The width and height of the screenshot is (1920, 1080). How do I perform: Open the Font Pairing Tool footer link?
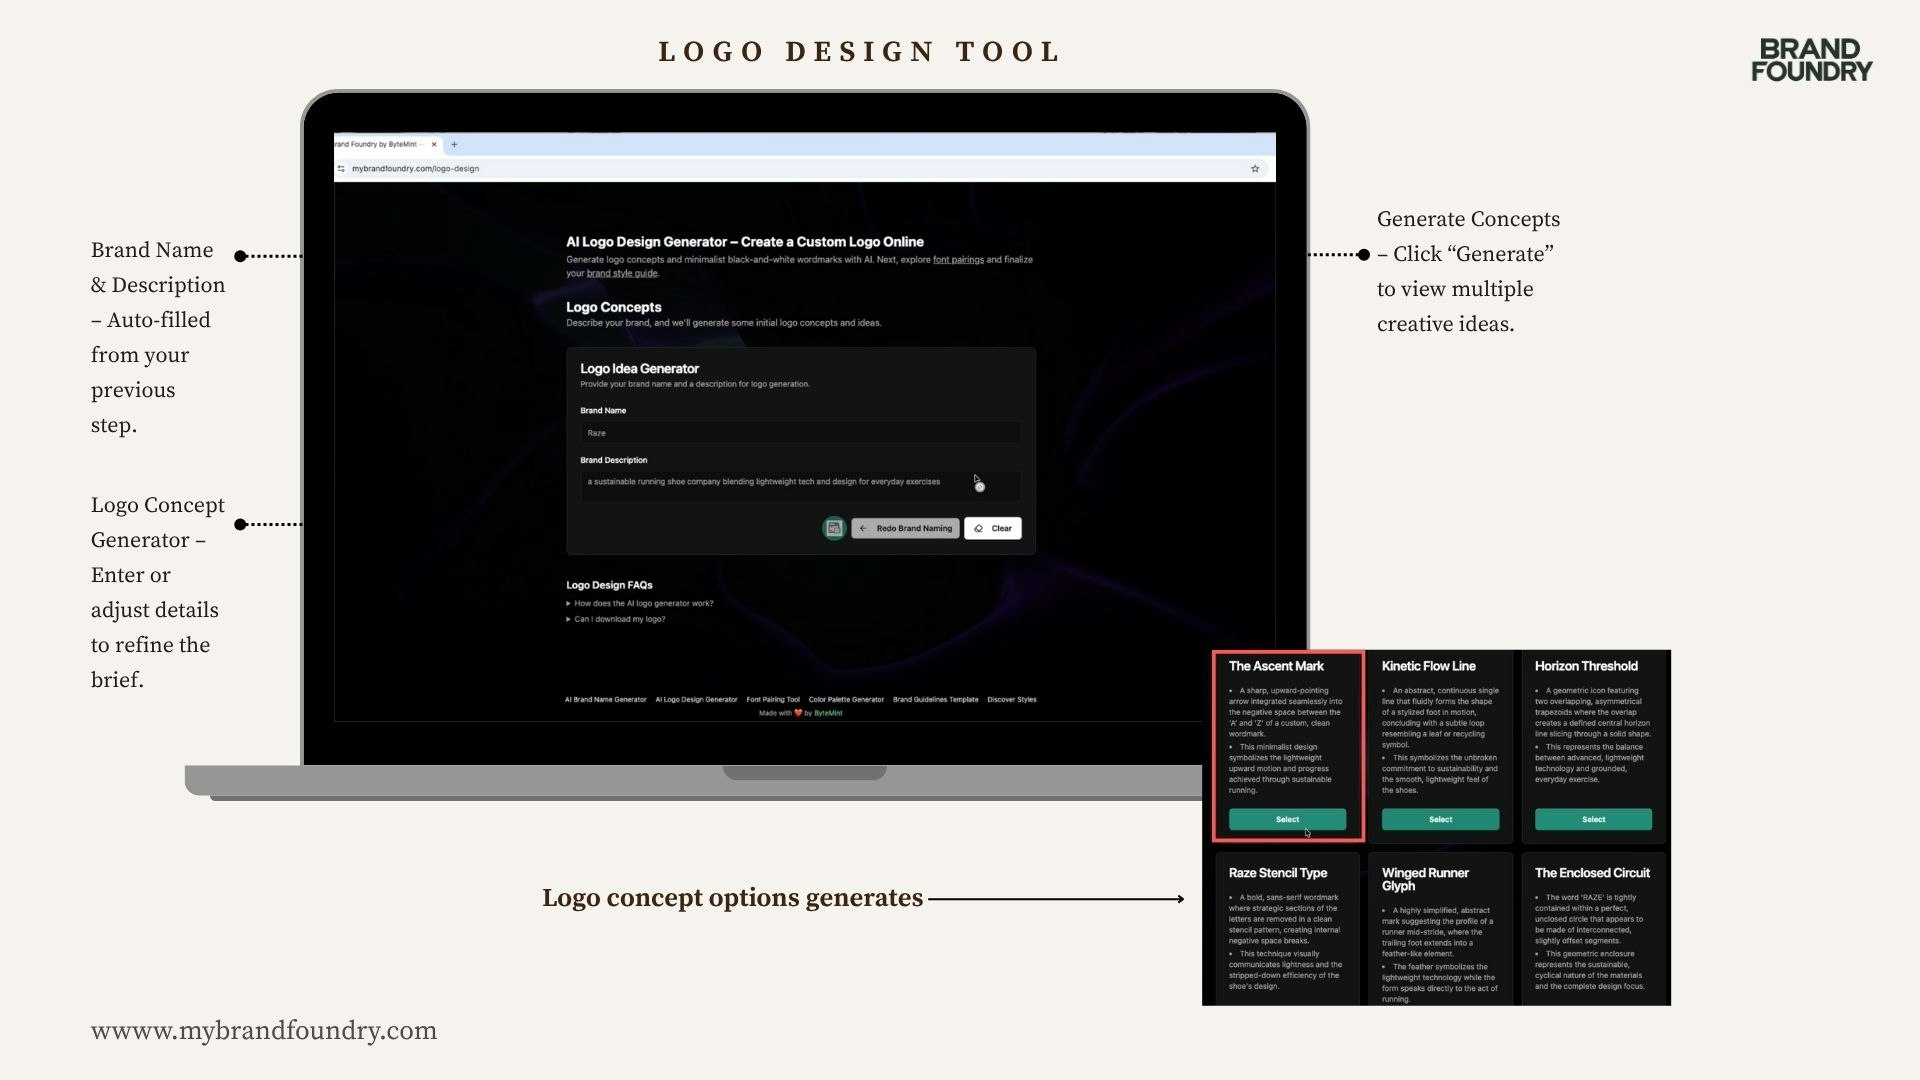773,700
